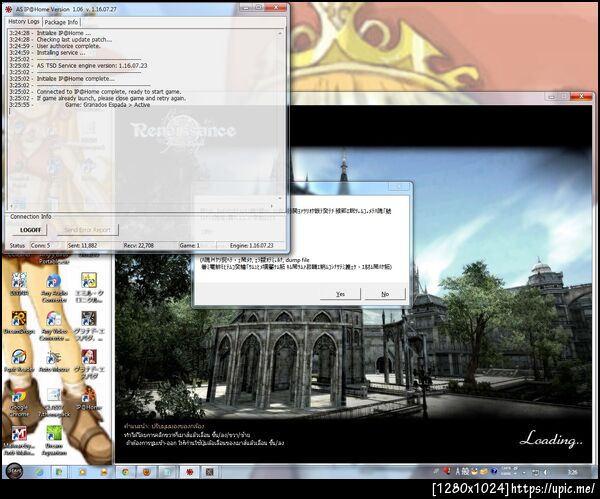600x499 pixels.
Task: Switch to the red IP@Home taskbar button
Action: (x=189, y=472)
